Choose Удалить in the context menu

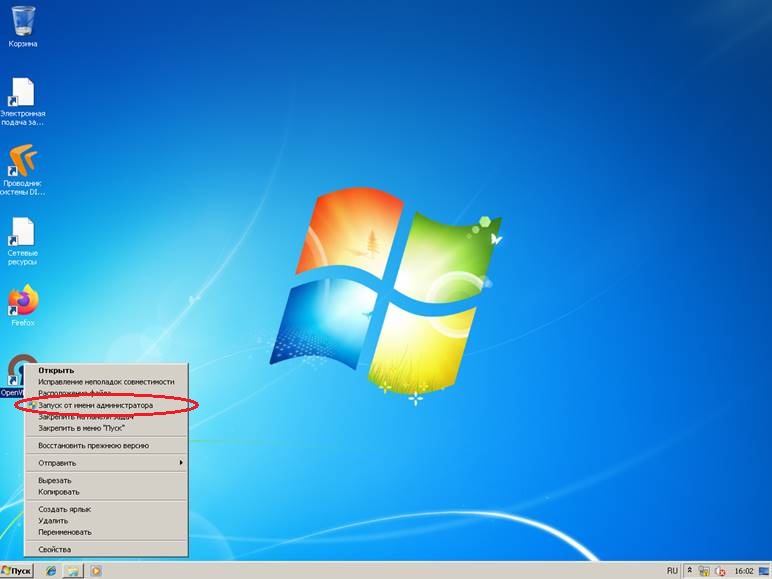pyautogui.click(x=106, y=520)
